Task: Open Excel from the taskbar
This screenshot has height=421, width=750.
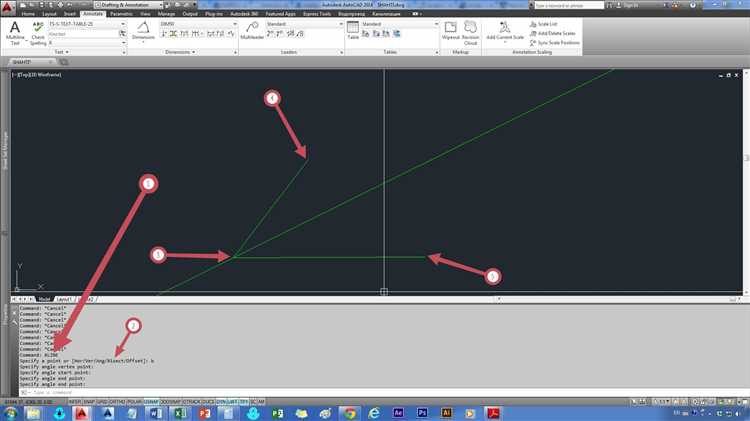Action: pyautogui.click(x=180, y=413)
